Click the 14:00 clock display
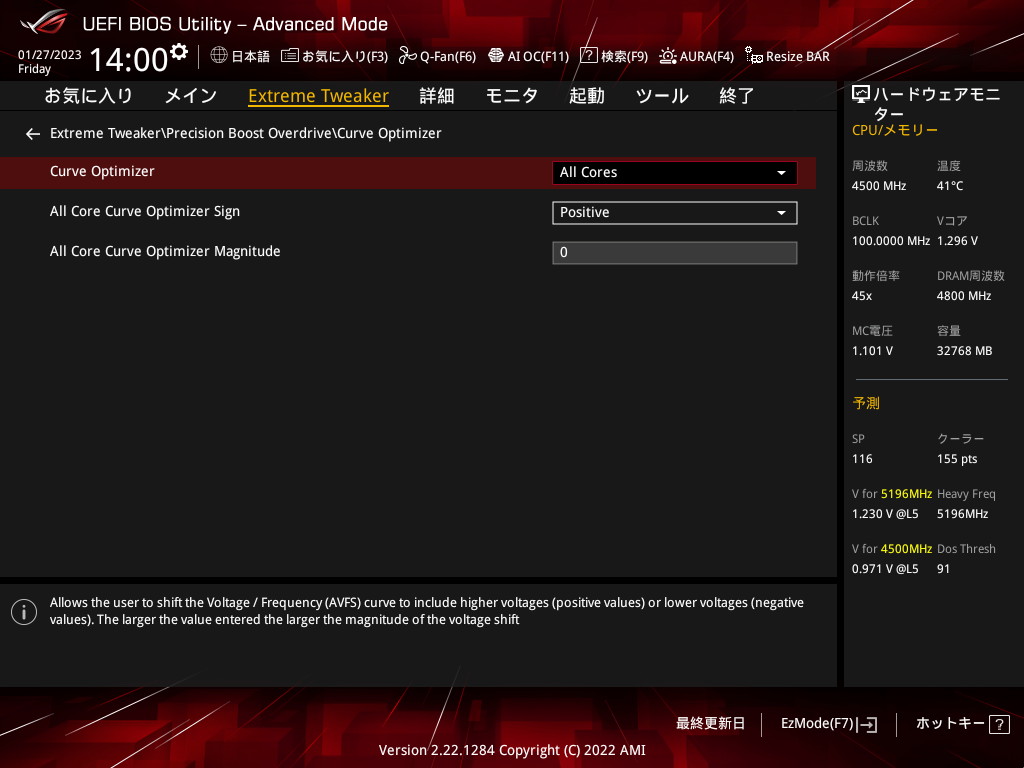Image resolution: width=1024 pixels, height=768 pixels. point(129,59)
